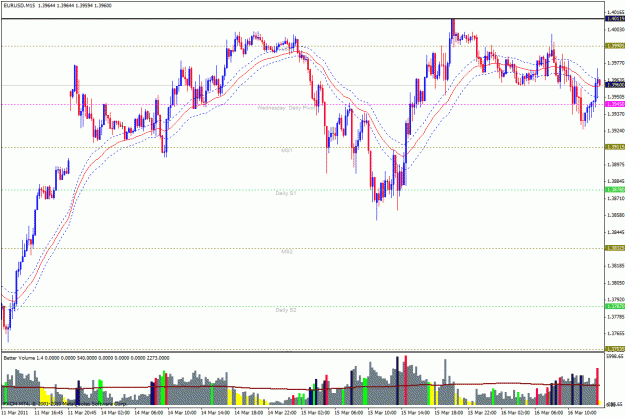Screen dimensions: 625x417
Task: Click the 'Daily S2' level label
Action: (286, 310)
